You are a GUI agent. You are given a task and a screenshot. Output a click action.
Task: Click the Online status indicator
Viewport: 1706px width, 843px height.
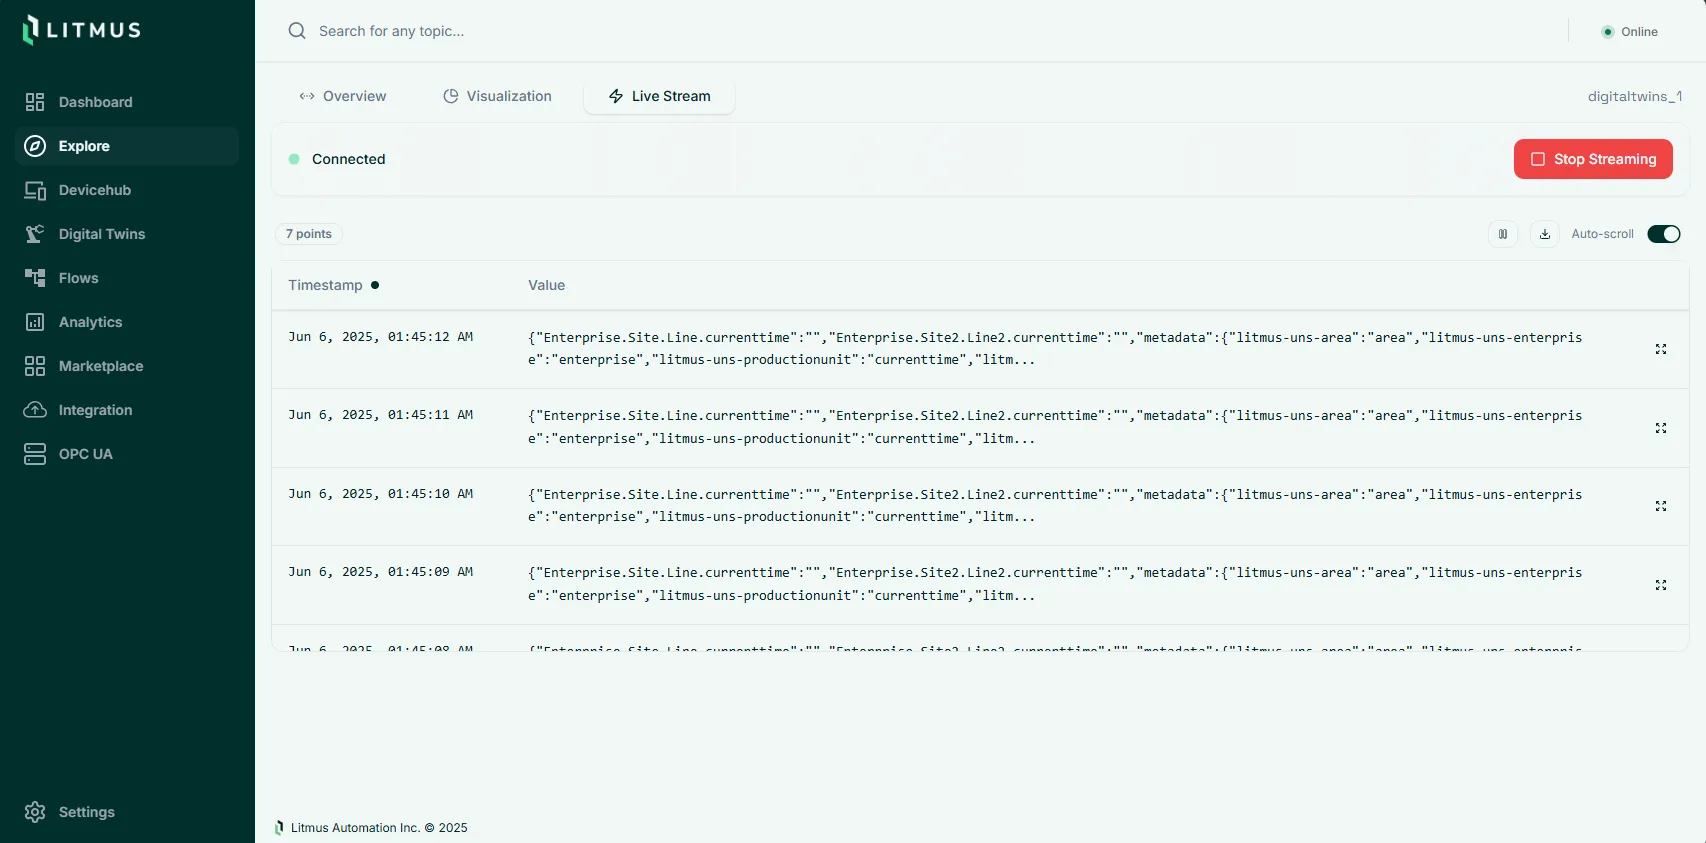tap(1630, 32)
